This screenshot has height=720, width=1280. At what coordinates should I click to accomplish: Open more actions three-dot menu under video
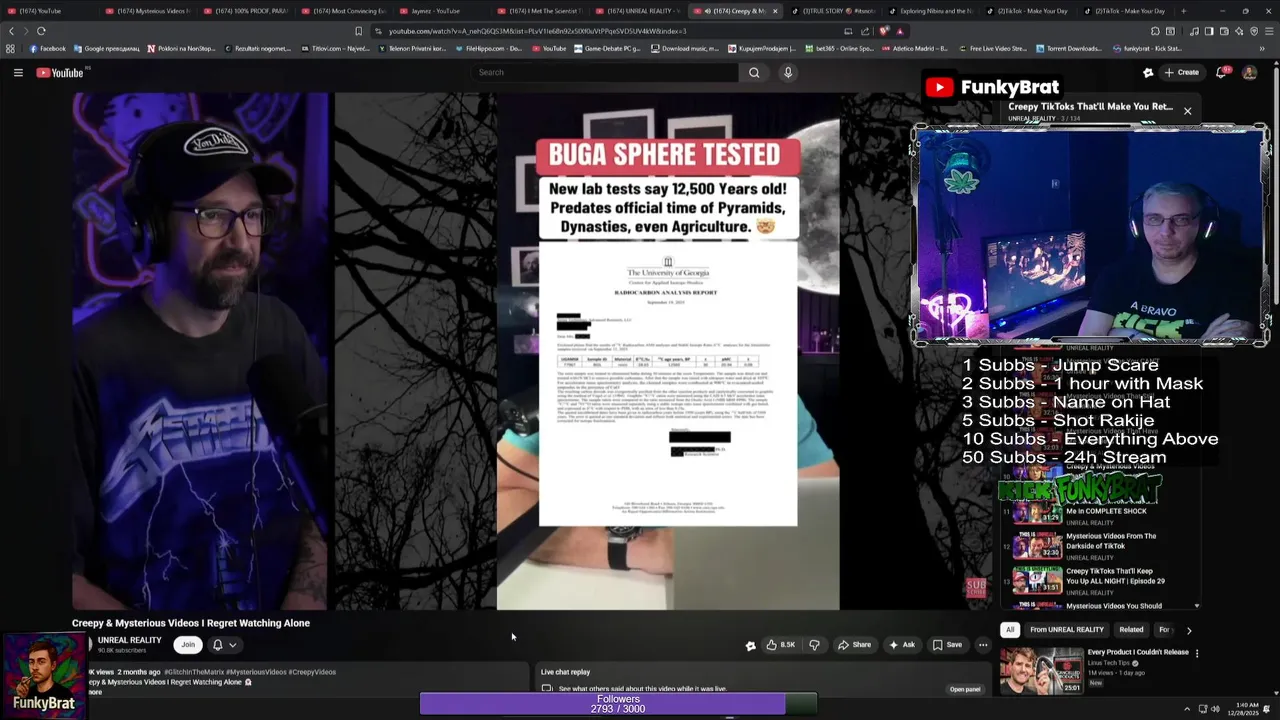[983, 645]
